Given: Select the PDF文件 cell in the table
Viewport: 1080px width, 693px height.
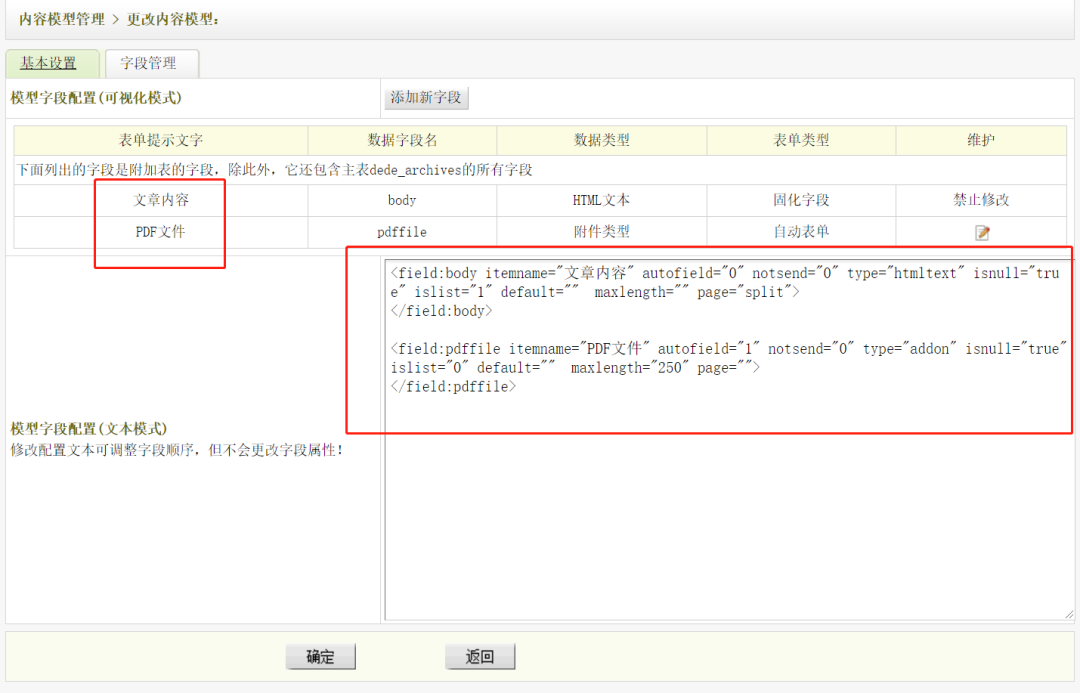Looking at the screenshot, I should [161, 232].
